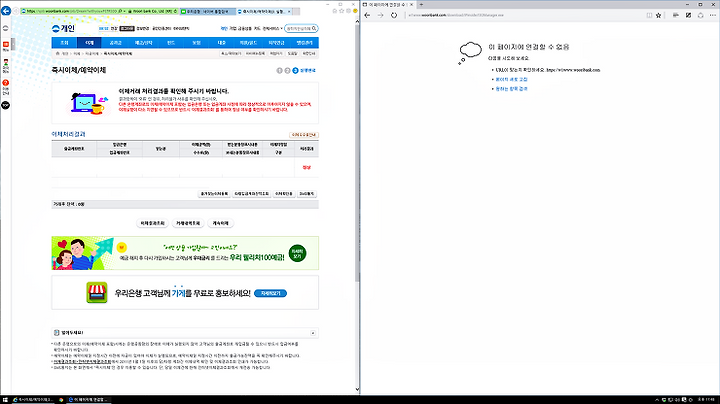The image size is (720, 404).
Task: Click the breadcrumb home icon
Action: 57,54
